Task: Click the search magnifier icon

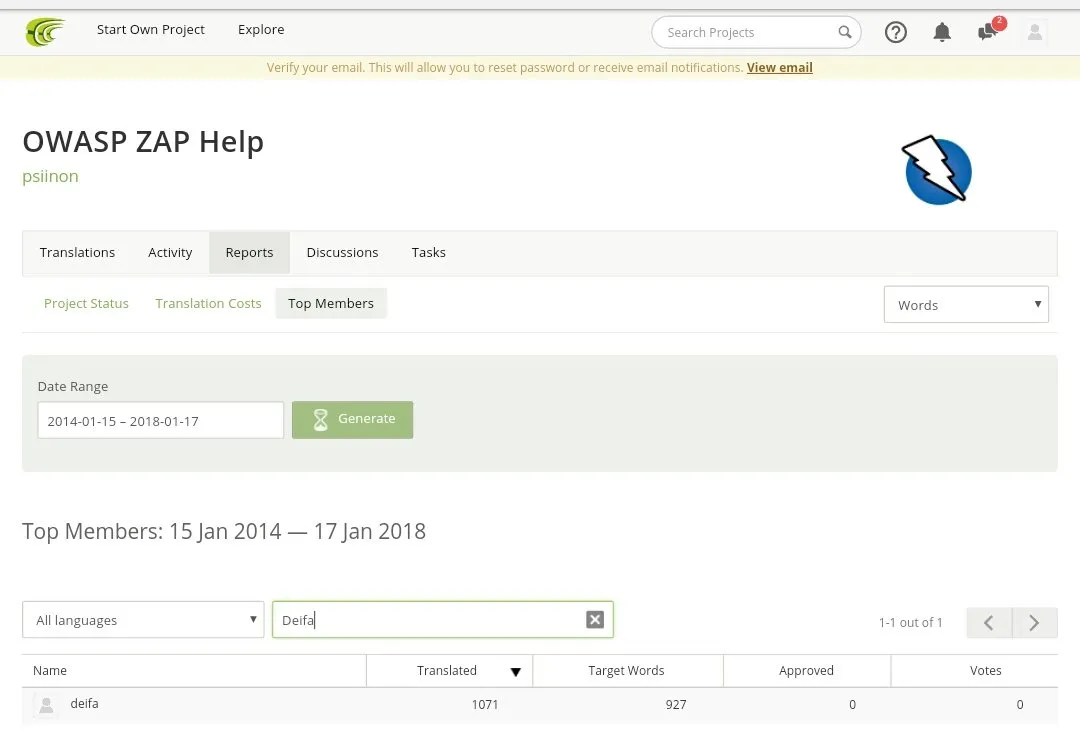Action: coord(844,32)
